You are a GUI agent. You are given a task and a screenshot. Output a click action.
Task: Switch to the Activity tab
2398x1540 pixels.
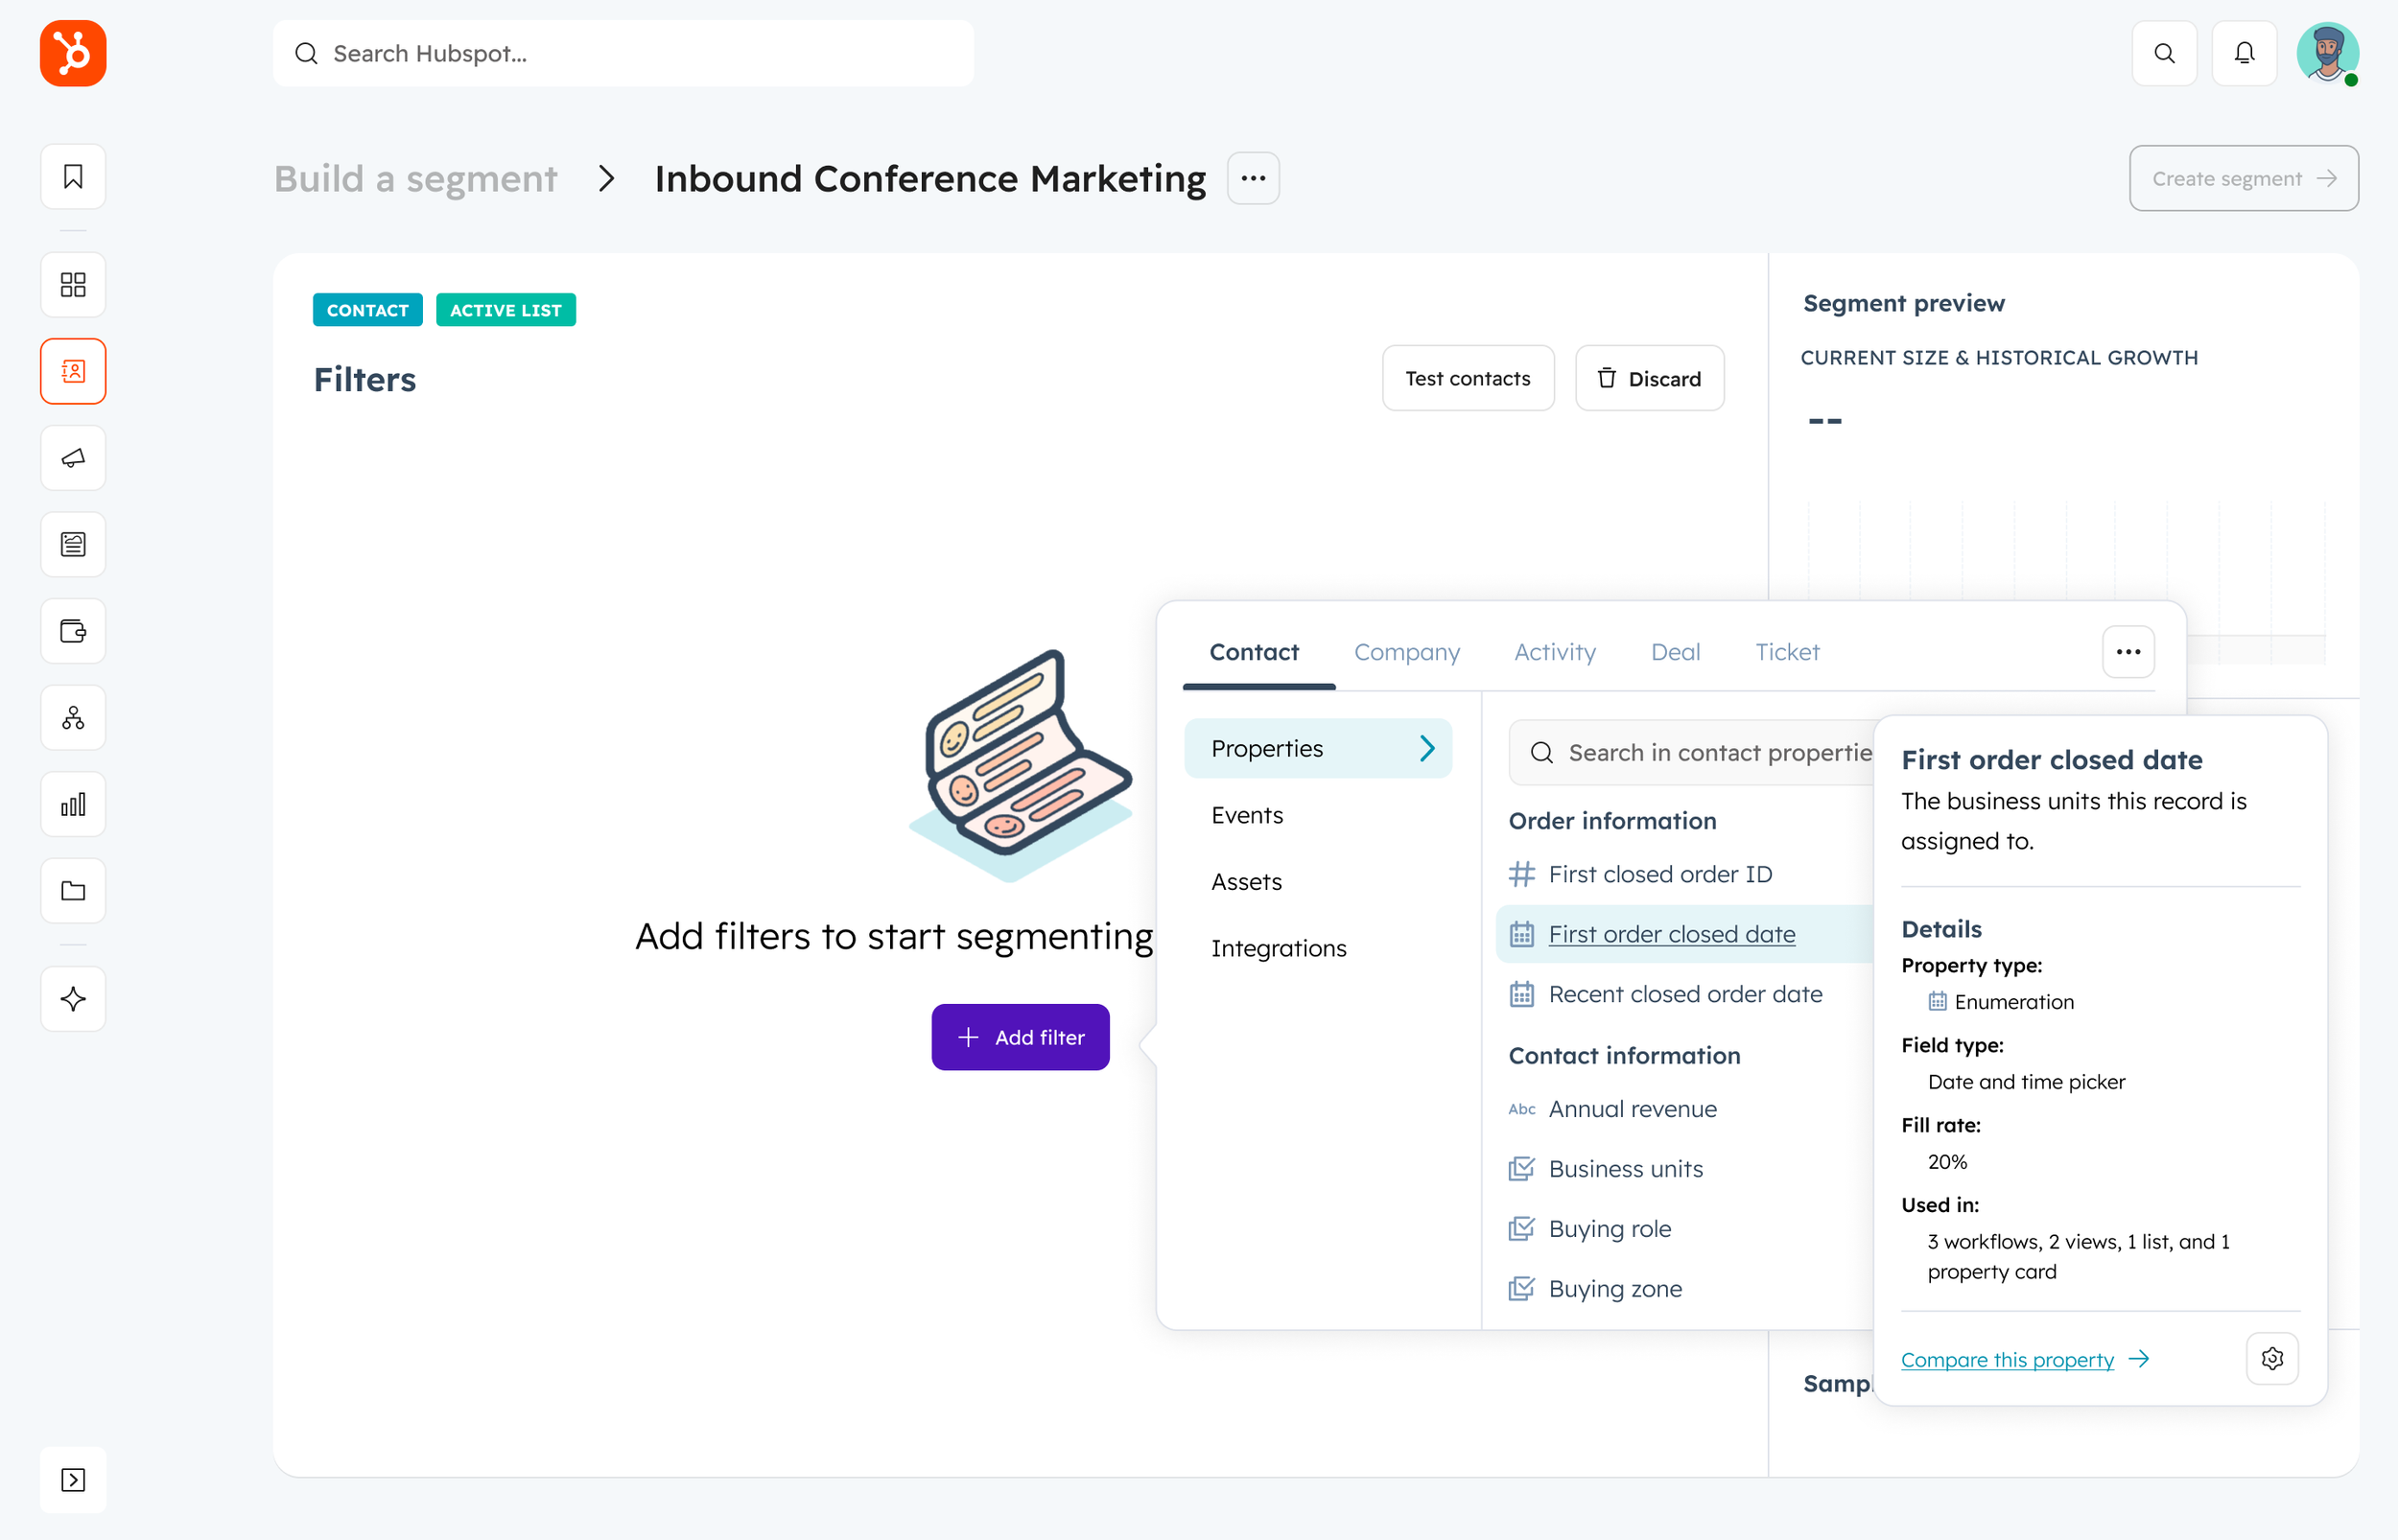pyautogui.click(x=1554, y=652)
